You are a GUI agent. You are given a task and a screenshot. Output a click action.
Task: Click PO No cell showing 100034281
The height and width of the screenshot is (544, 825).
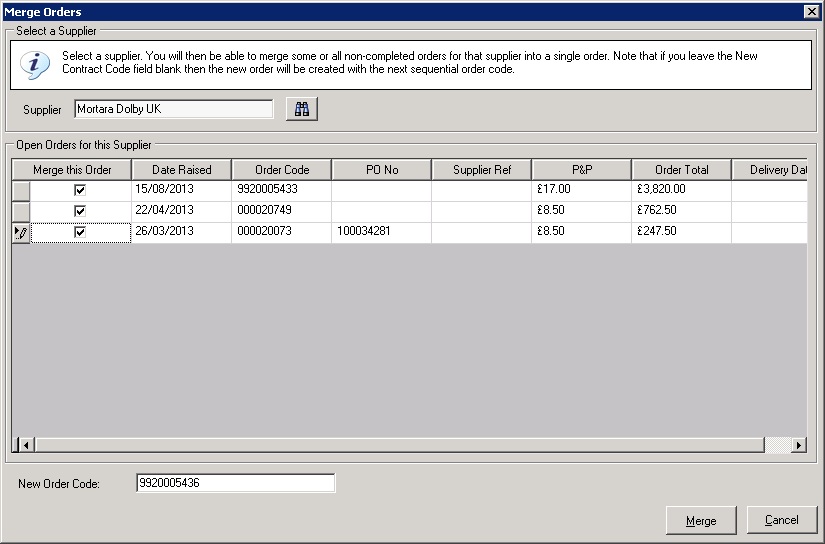[381, 232]
